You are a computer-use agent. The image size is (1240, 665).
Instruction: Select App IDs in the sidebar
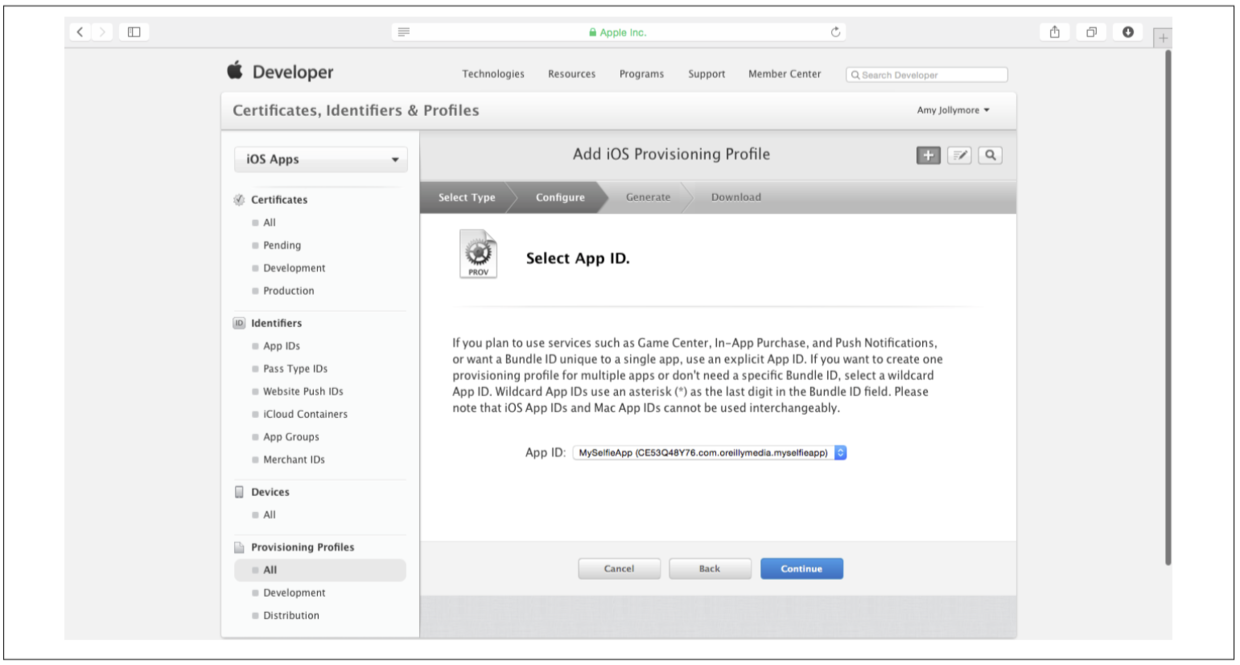[x=281, y=346]
